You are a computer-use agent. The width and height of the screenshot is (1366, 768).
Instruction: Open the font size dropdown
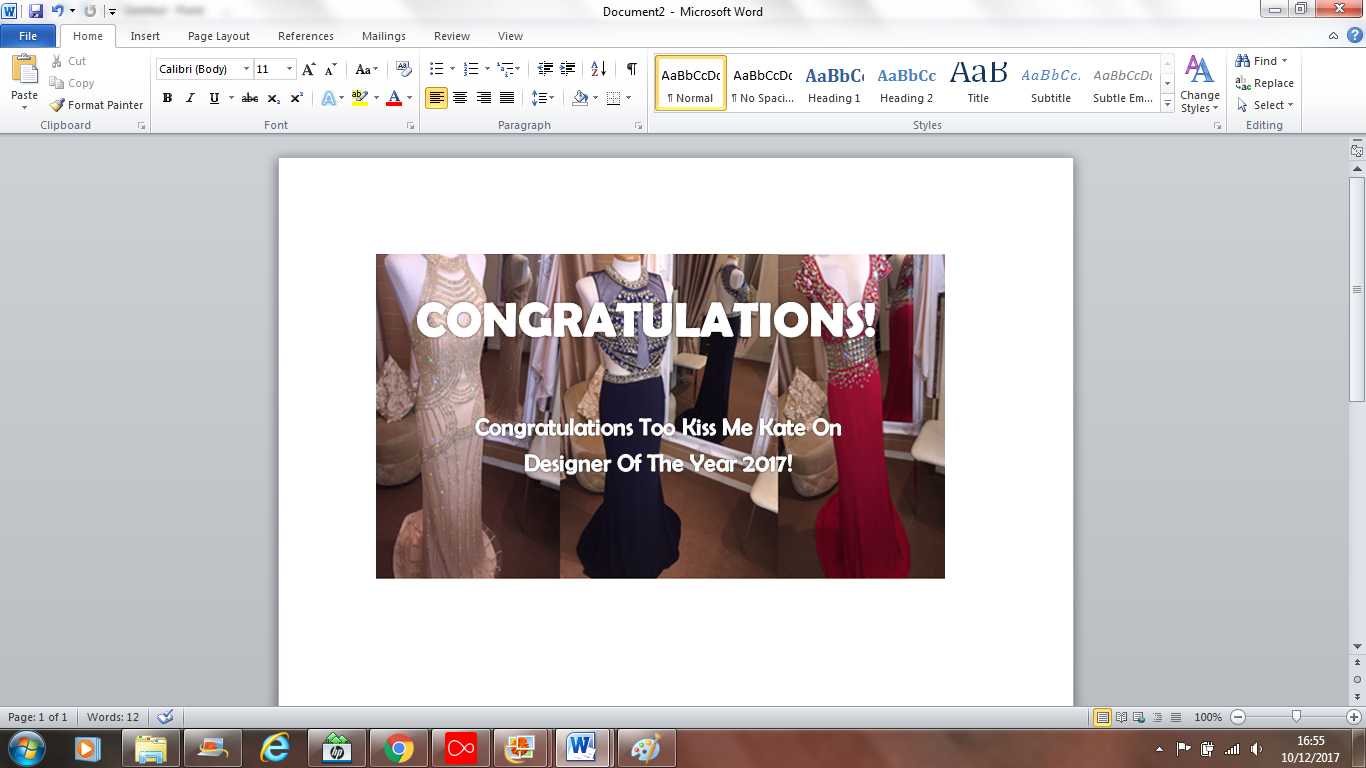(x=290, y=69)
